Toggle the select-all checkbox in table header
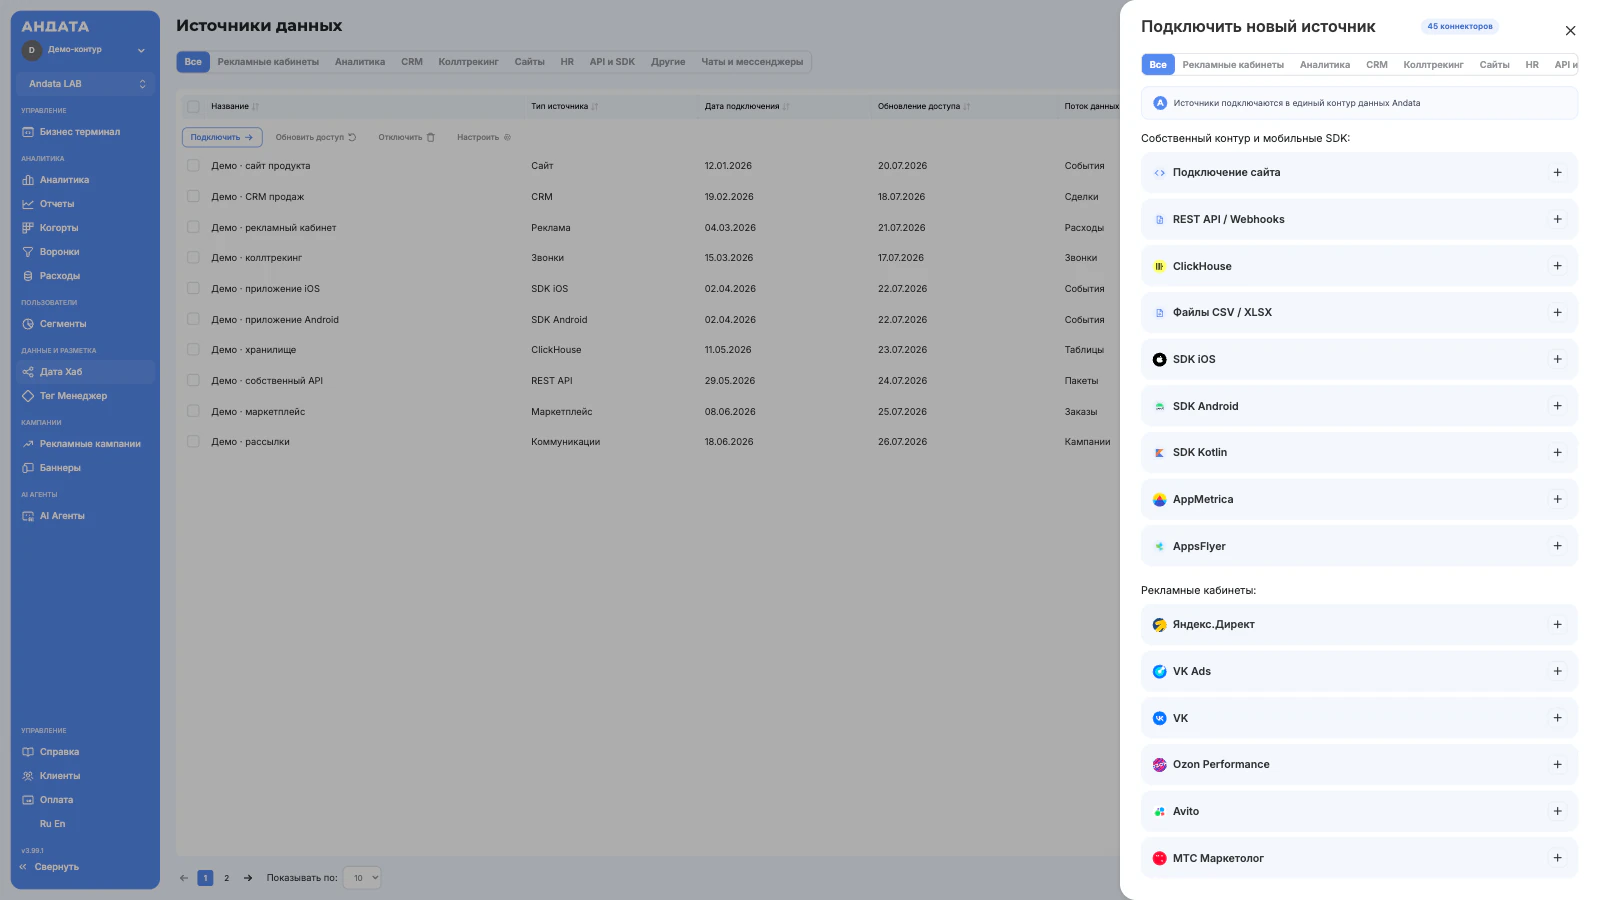The image size is (1600, 900). pyautogui.click(x=193, y=106)
